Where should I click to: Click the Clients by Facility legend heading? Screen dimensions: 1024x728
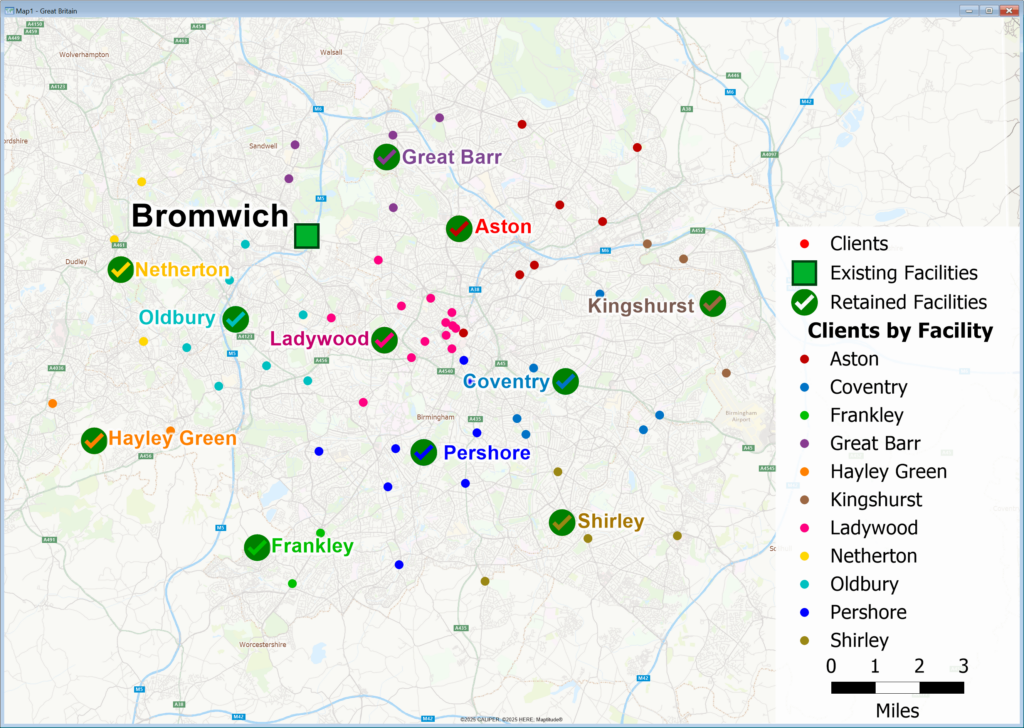900,330
